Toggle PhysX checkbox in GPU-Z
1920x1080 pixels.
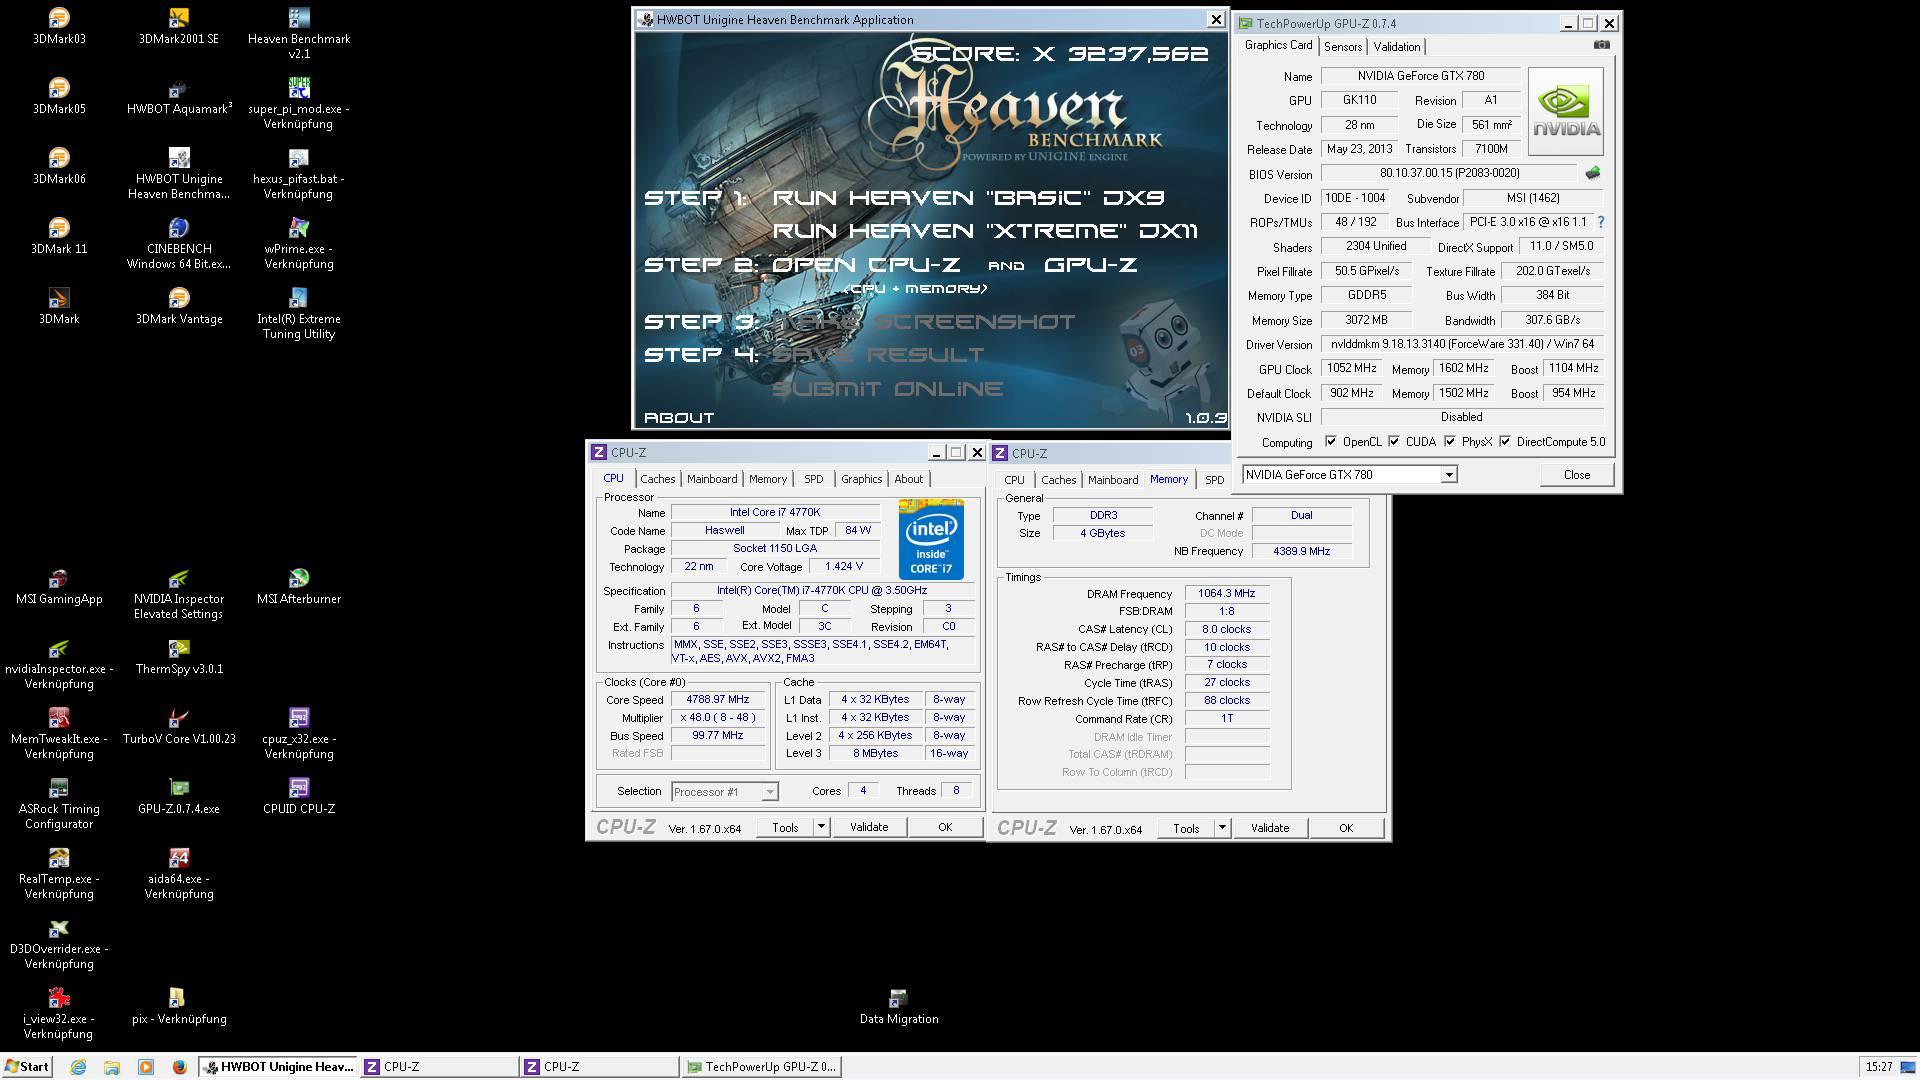pos(1450,442)
